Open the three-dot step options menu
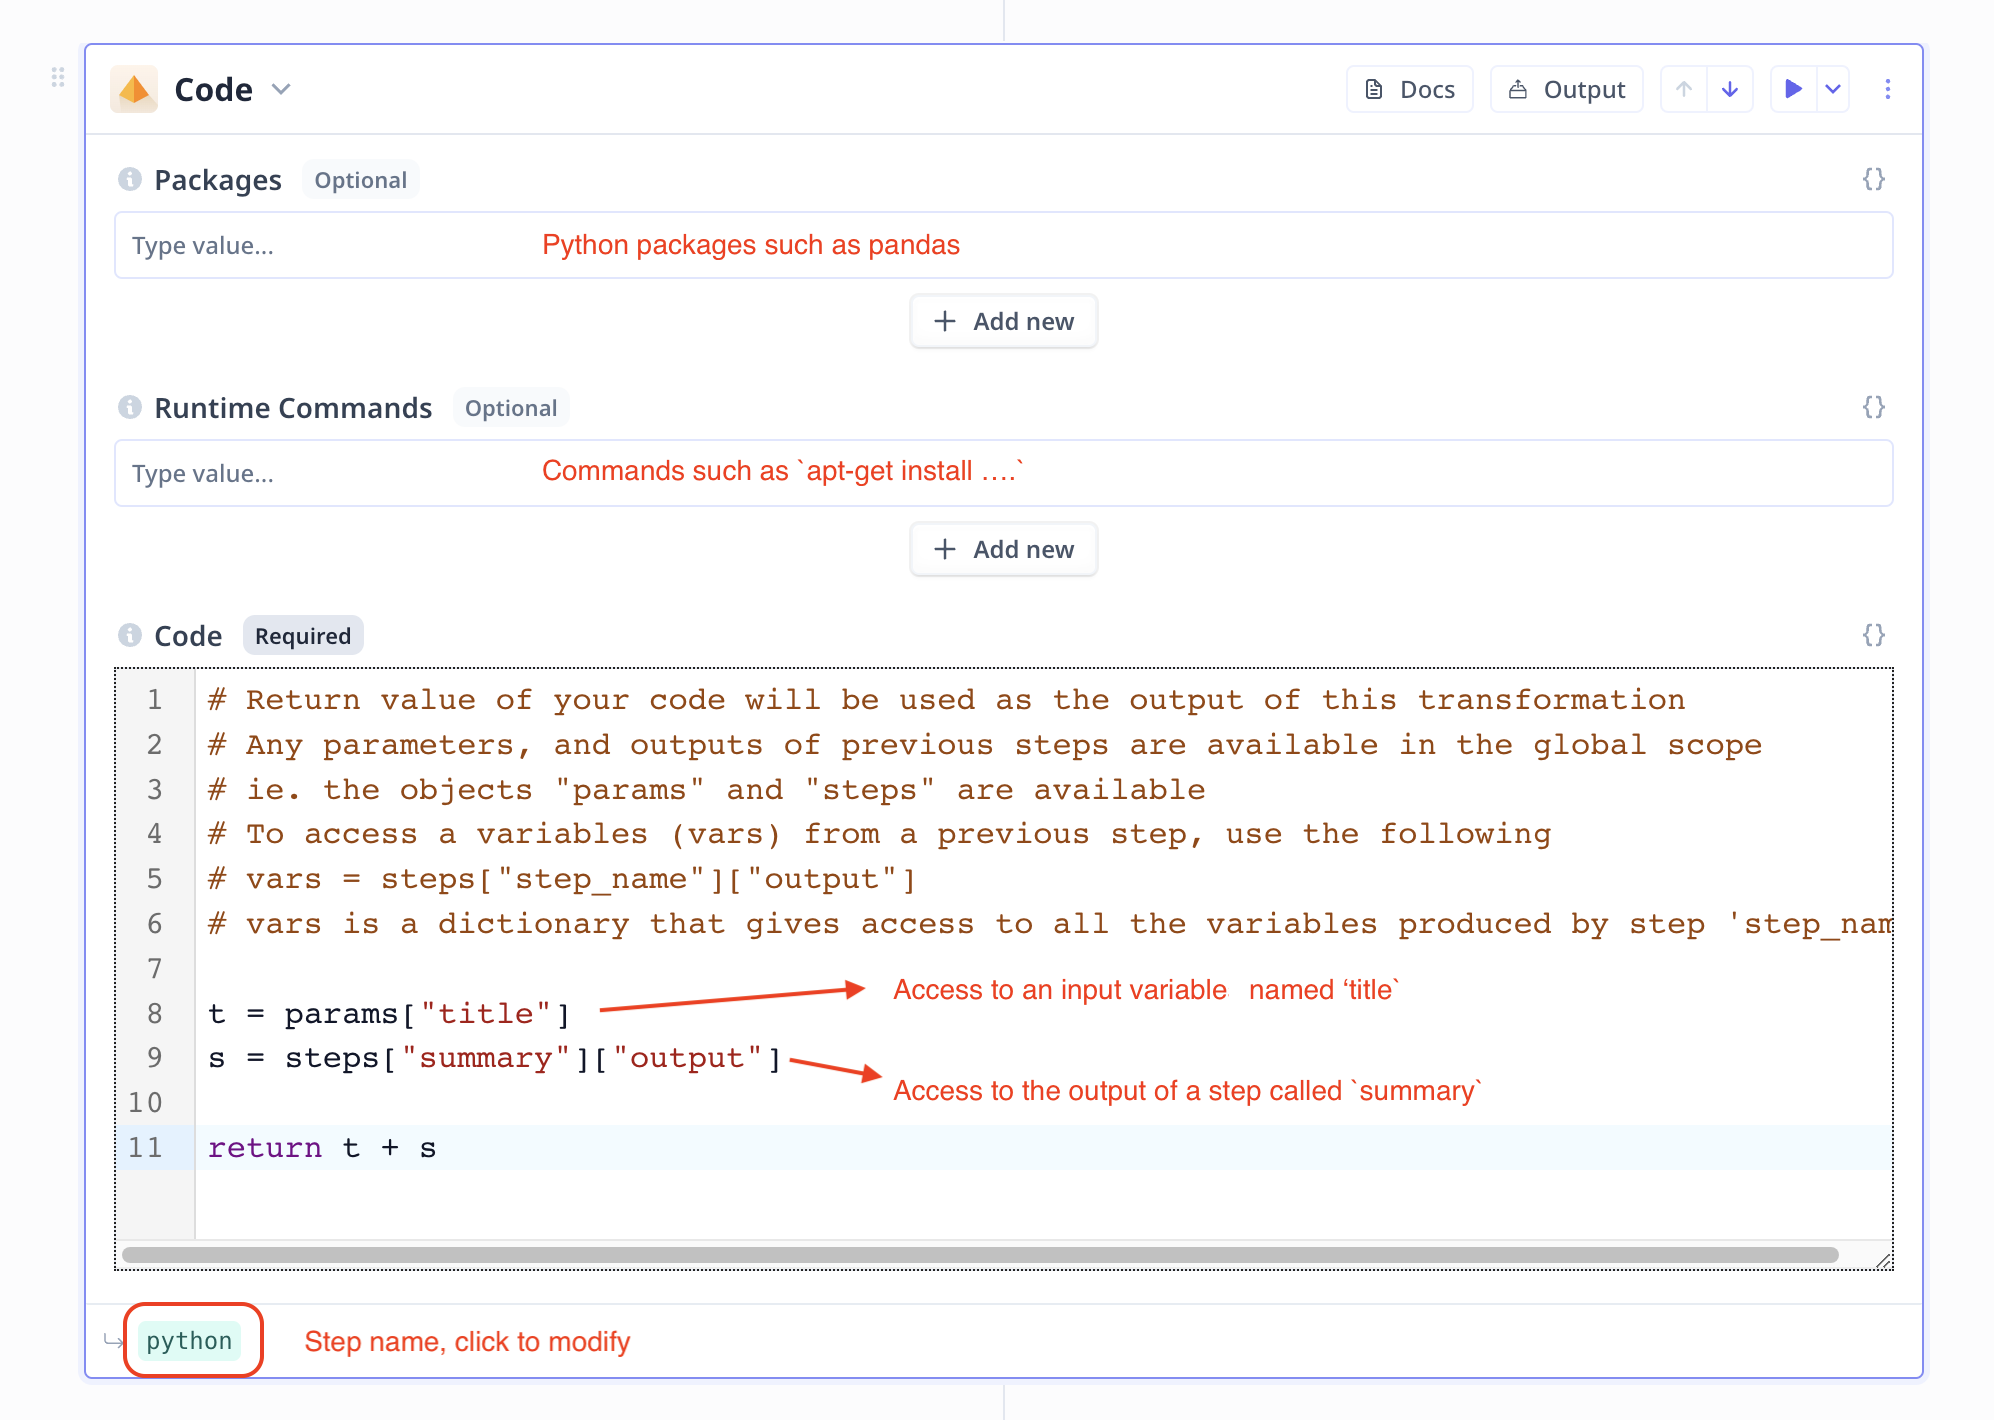1994x1420 pixels. [x=1888, y=89]
